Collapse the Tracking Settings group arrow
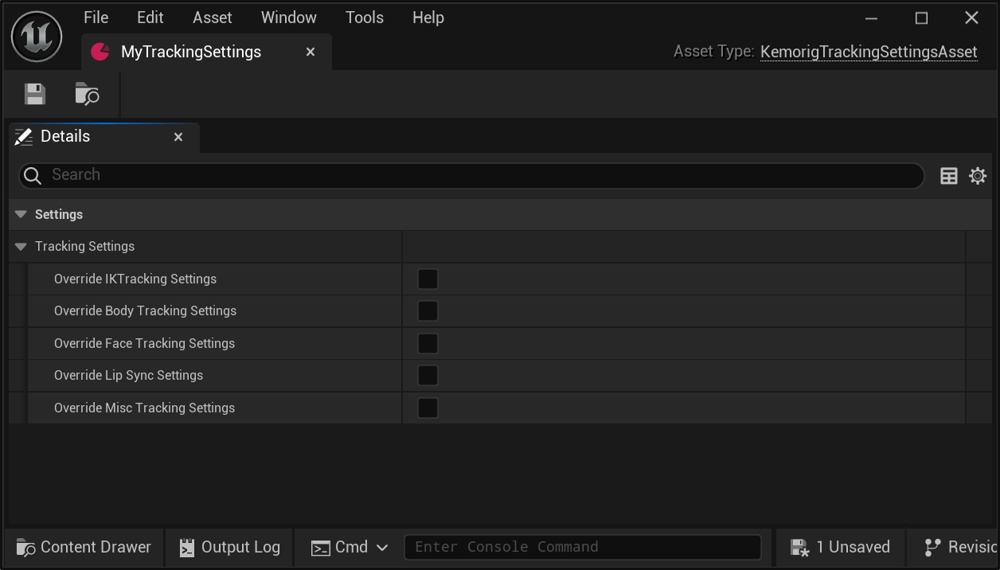This screenshot has height=570, width=1000. click(x=21, y=247)
